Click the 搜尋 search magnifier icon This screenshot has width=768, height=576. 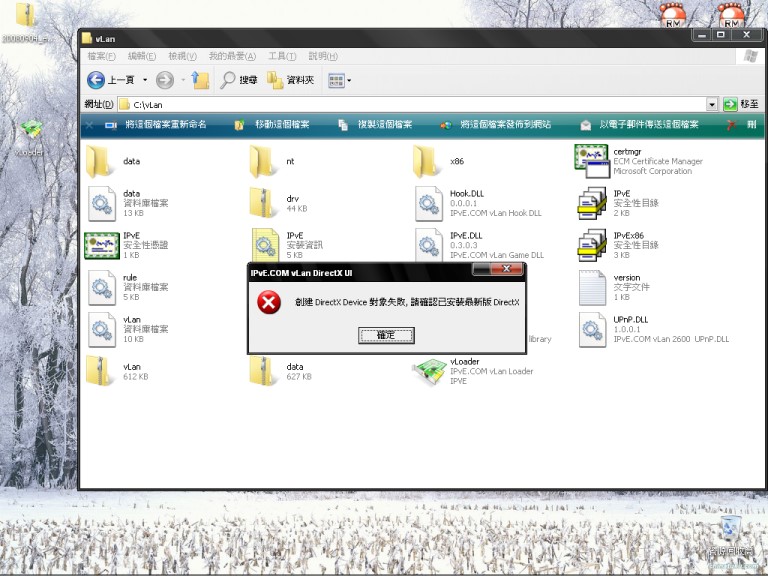[x=229, y=80]
